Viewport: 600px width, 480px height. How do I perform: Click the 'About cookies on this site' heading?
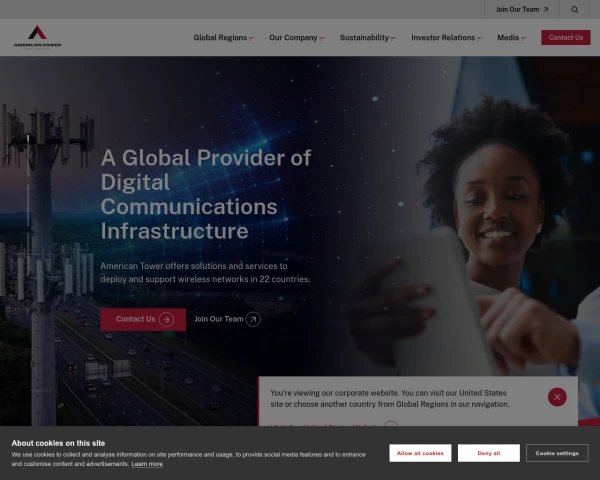coord(58,443)
